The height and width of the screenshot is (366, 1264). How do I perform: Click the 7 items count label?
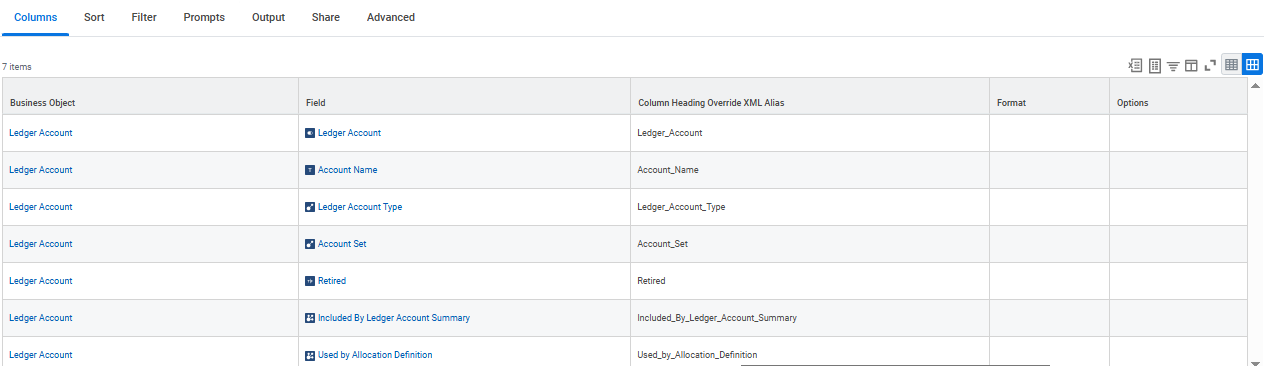click(x=17, y=67)
